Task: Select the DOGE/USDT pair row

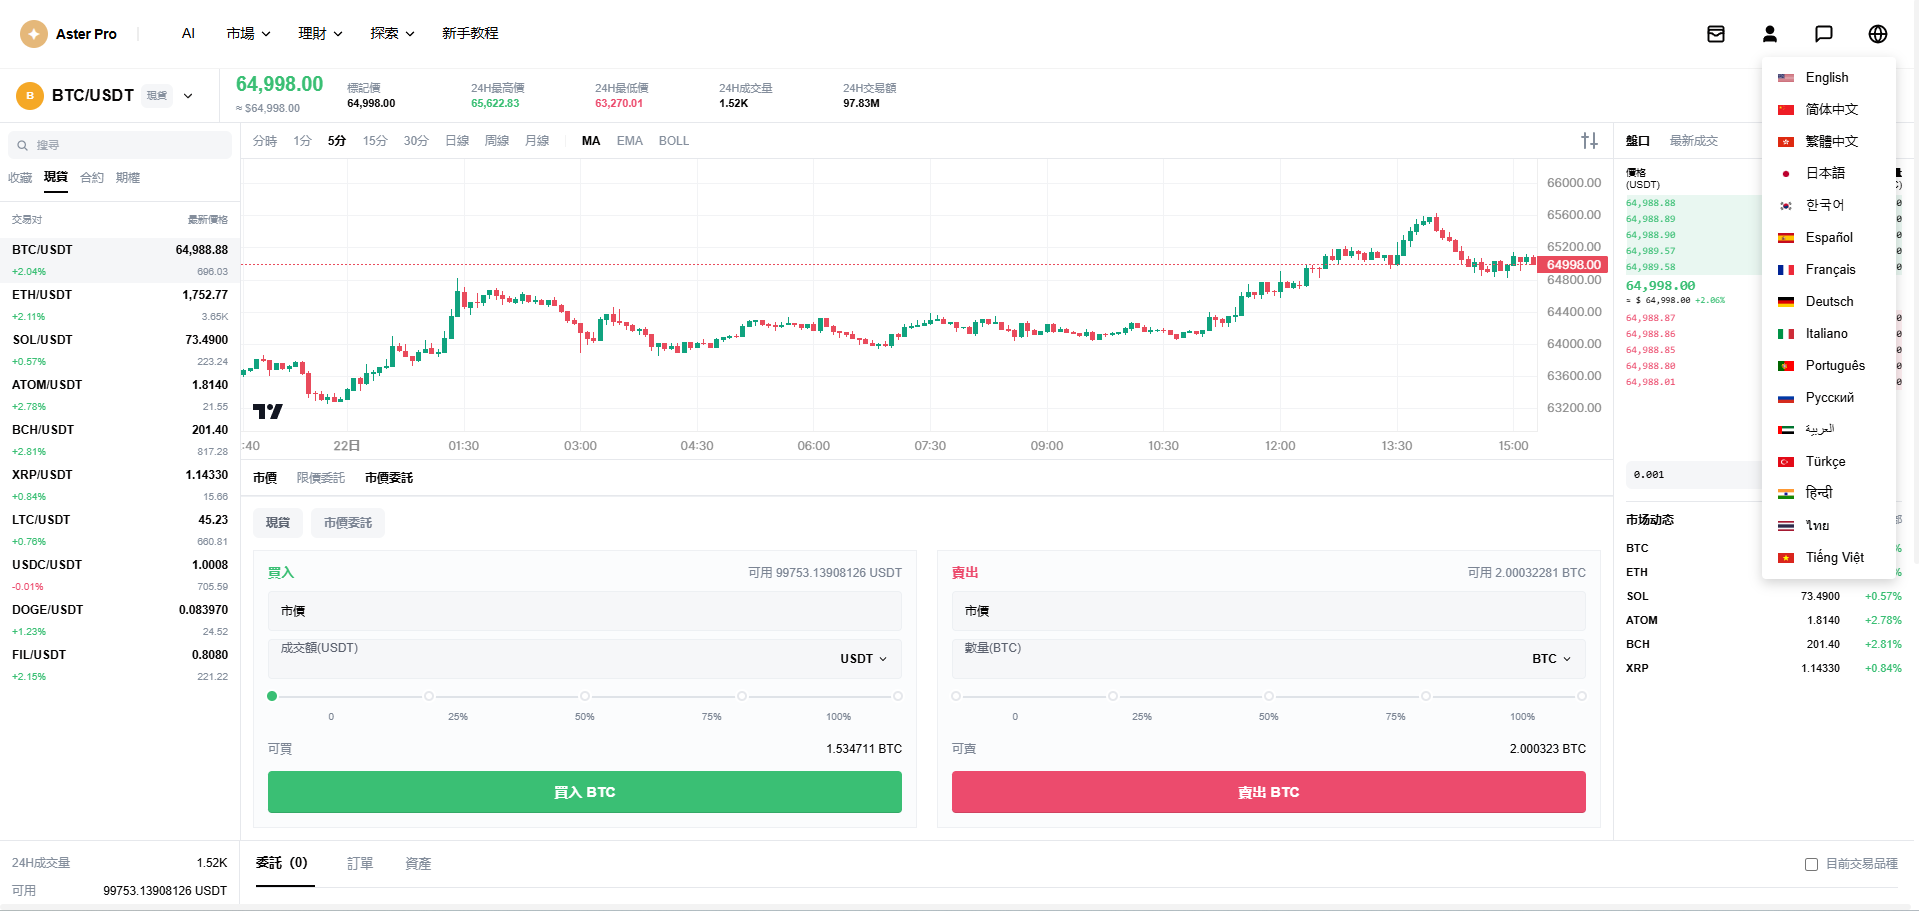Action: tap(120, 620)
